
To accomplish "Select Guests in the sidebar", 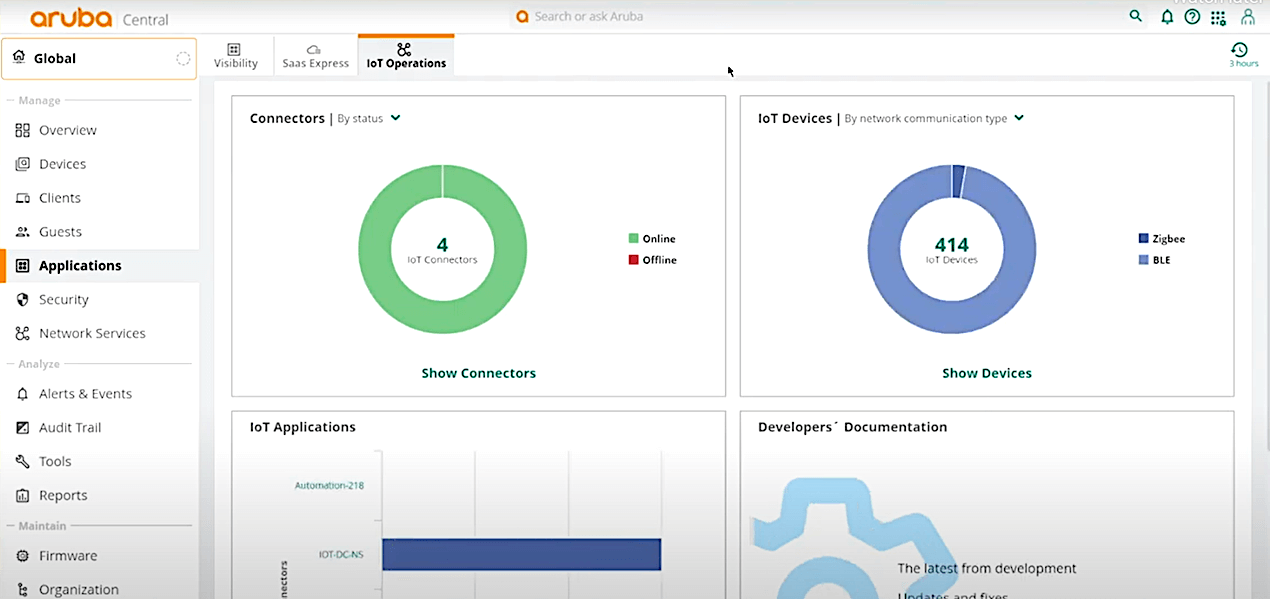I will click(x=60, y=232).
